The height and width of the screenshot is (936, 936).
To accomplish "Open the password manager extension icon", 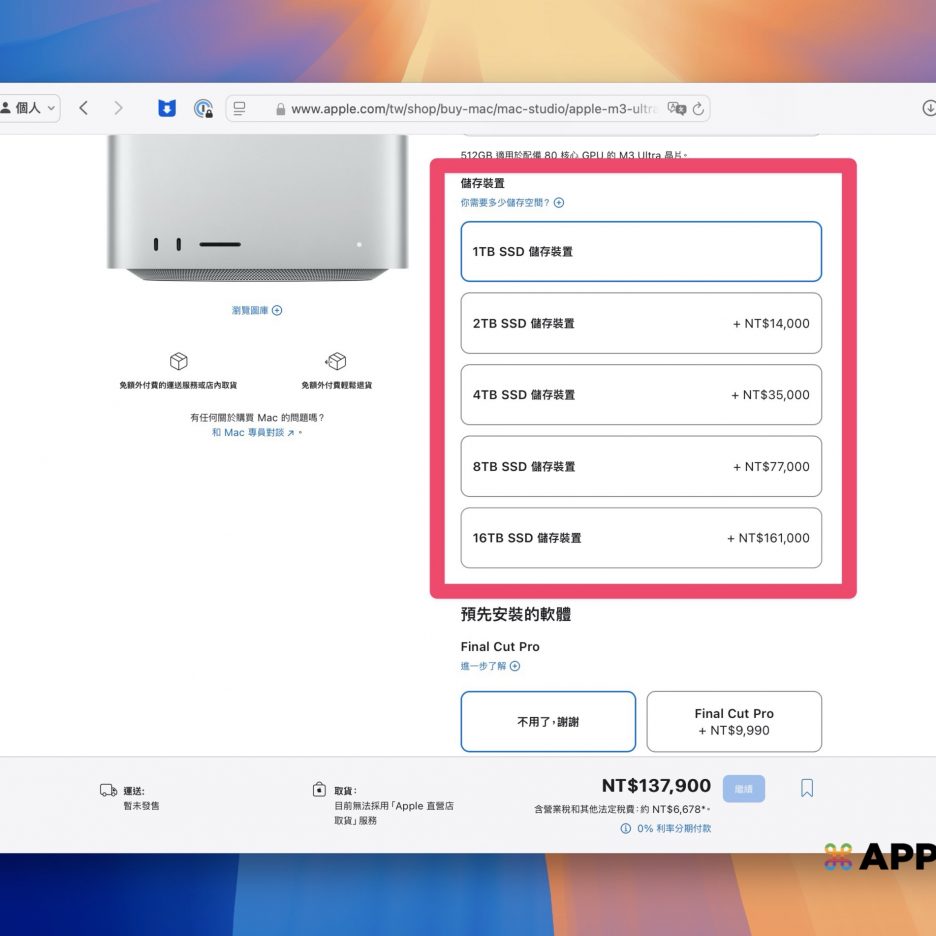I will coord(203,108).
